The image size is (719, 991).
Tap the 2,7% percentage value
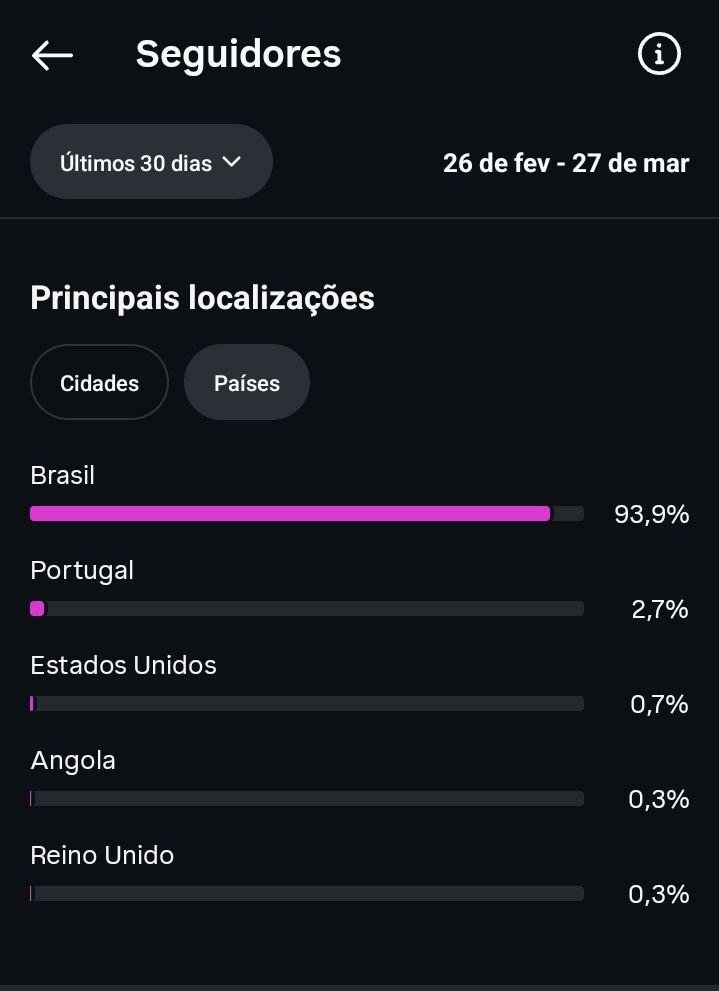click(659, 610)
